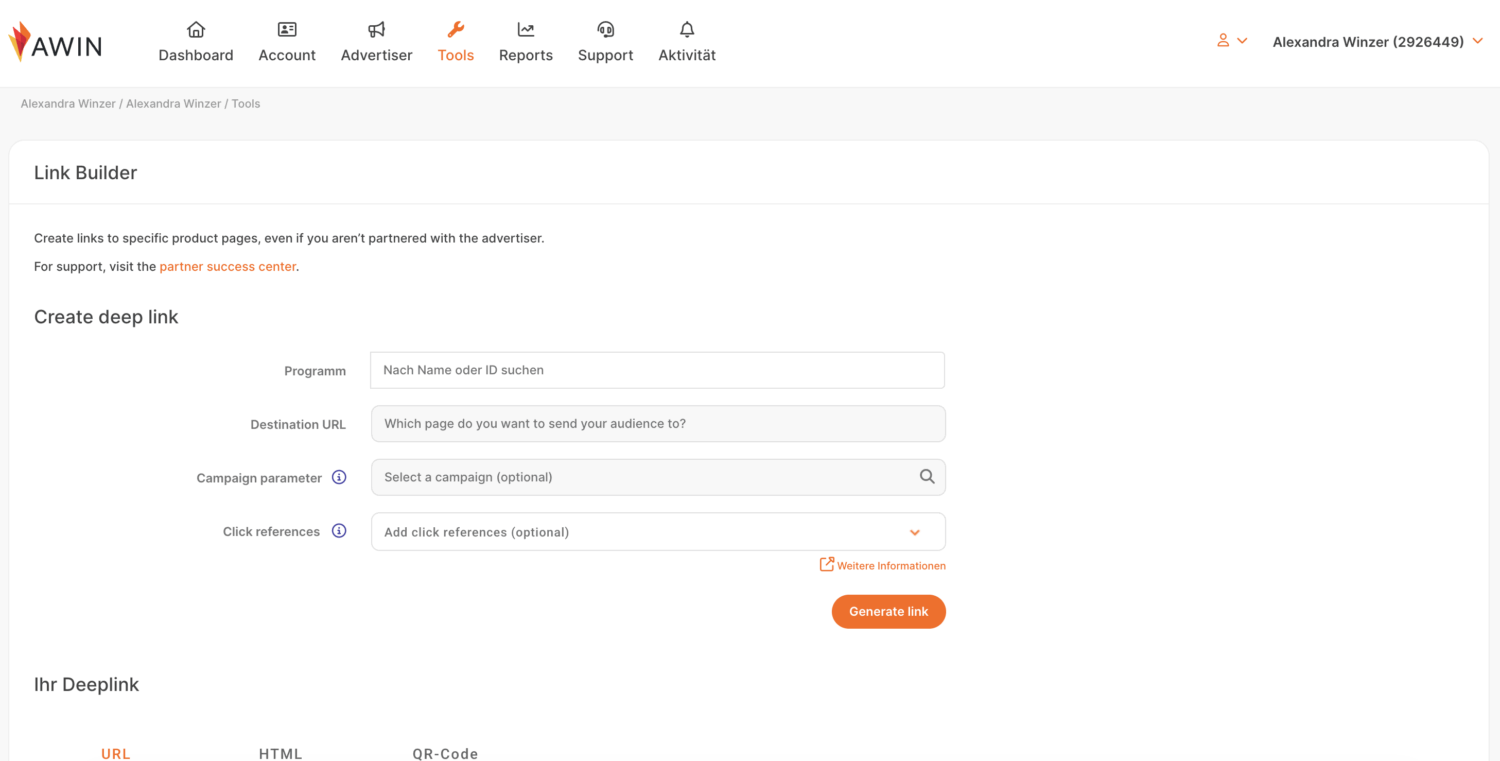Open the Dashboard menu label
The height and width of the screenshot is (761, 1500).
tap(196, 55)
